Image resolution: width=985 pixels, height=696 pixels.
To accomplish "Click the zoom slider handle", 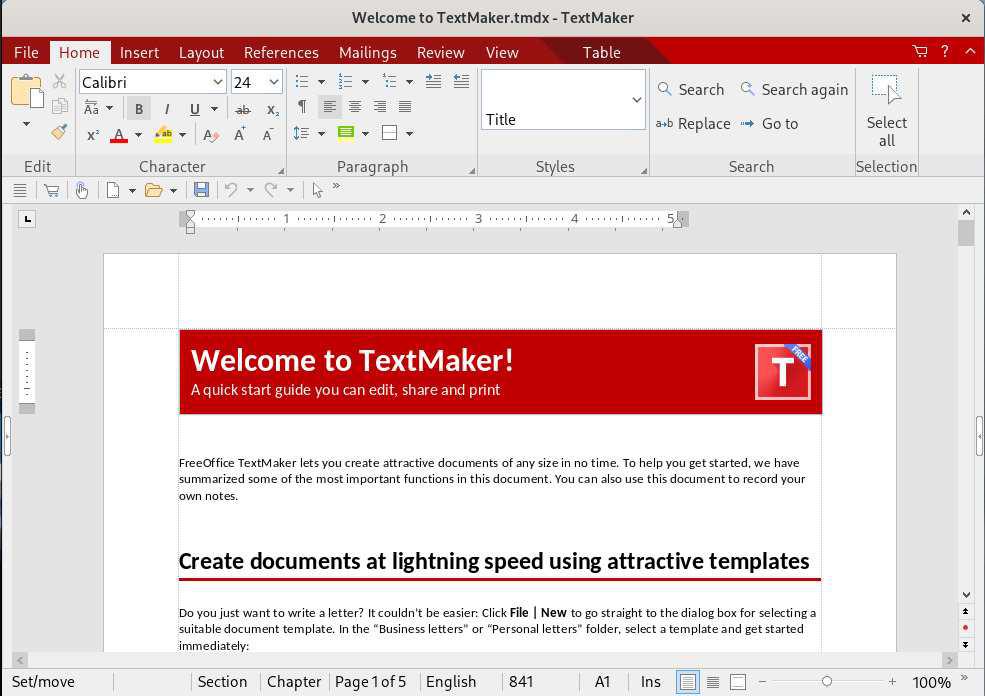I will point(827,682).
